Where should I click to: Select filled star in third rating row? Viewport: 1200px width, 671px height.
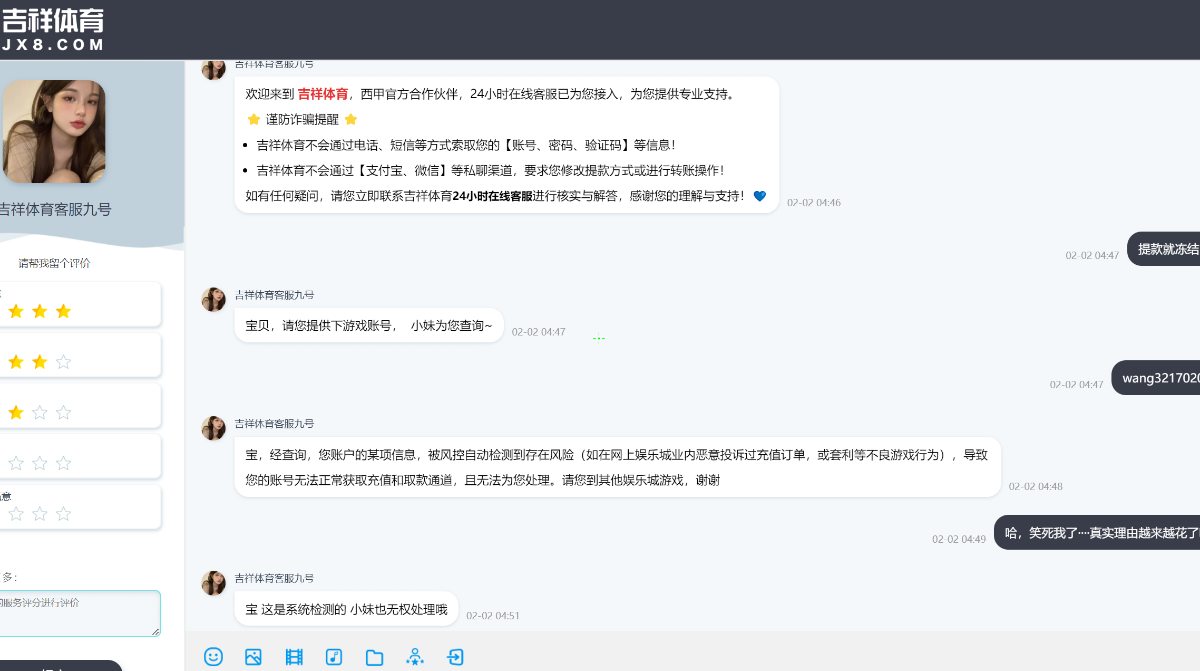coord(15,412)
